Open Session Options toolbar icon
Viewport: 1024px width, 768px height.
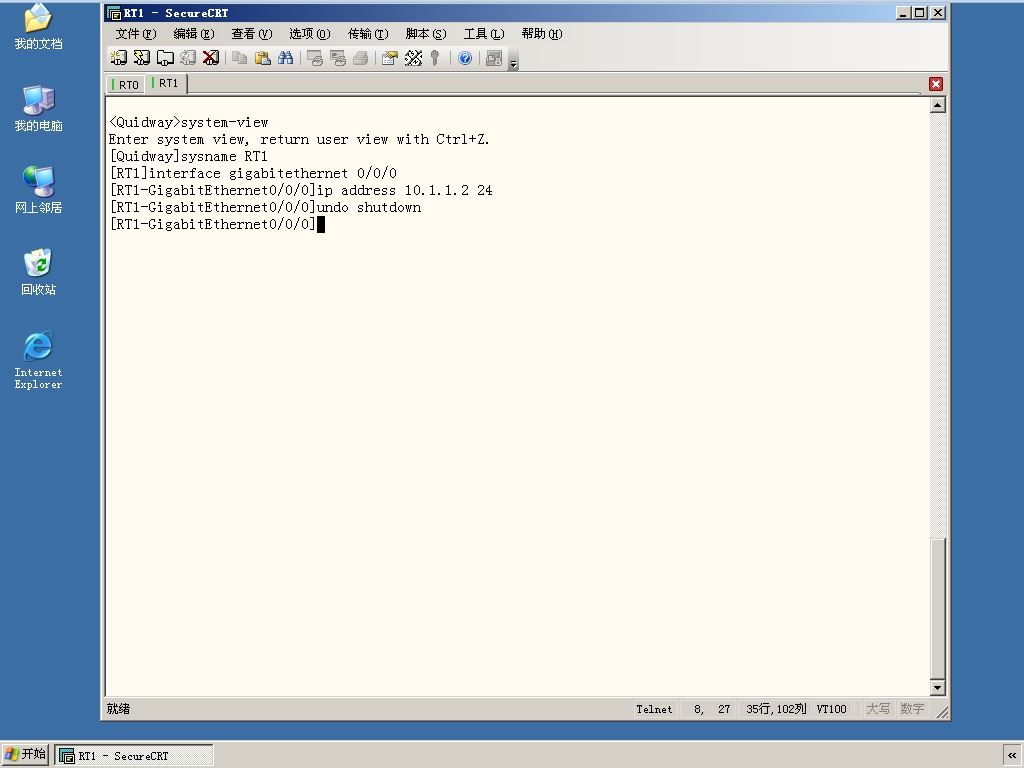[x=390, y=58]
